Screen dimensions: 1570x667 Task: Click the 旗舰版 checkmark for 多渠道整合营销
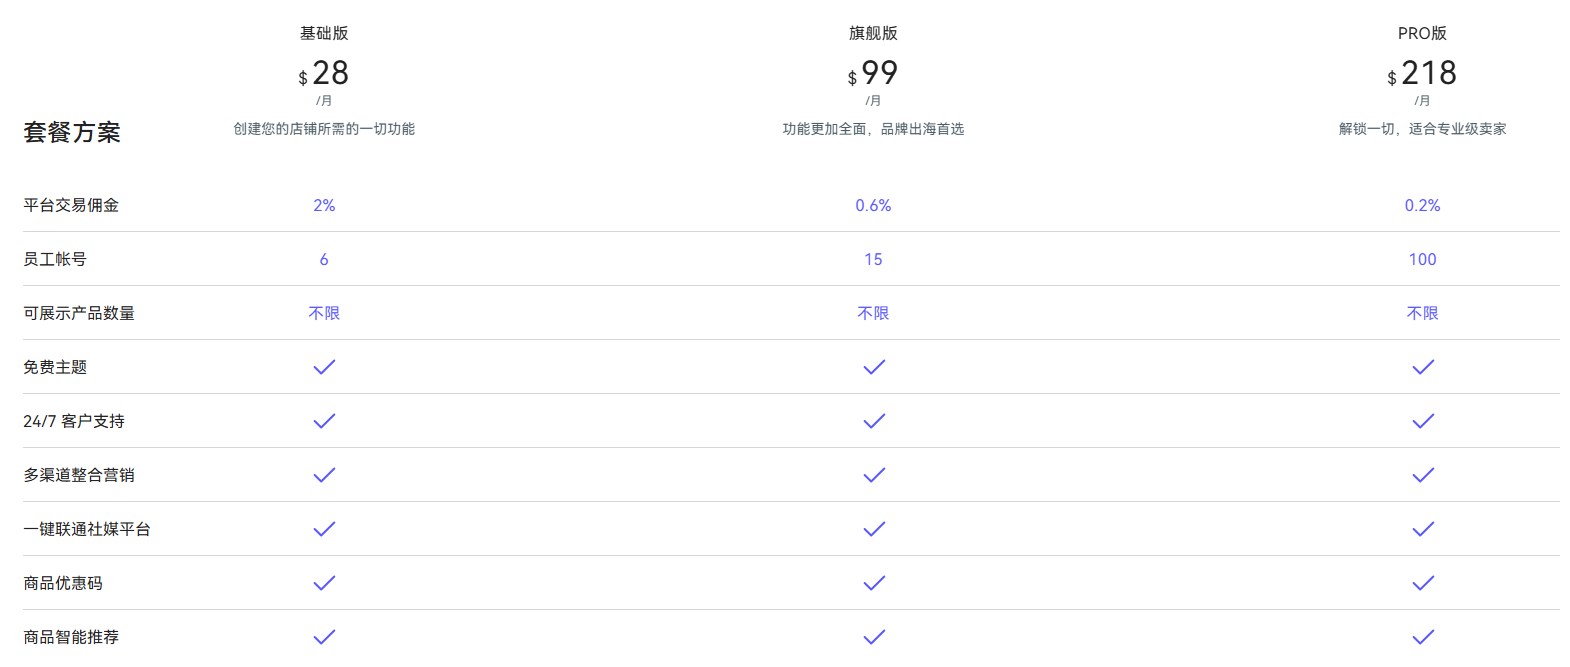click(x=874, y=475)
